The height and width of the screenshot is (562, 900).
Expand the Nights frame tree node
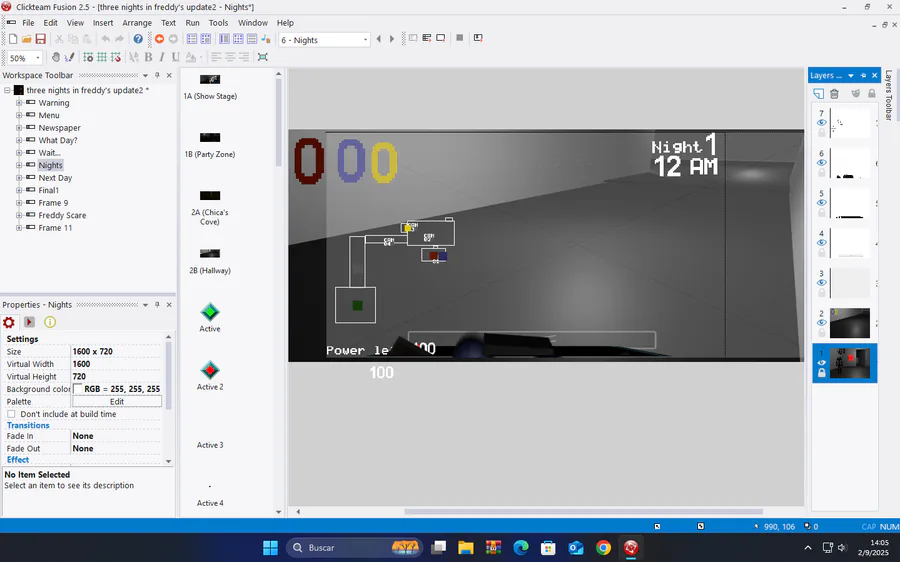pyautogui.click(x=19, y=165)
